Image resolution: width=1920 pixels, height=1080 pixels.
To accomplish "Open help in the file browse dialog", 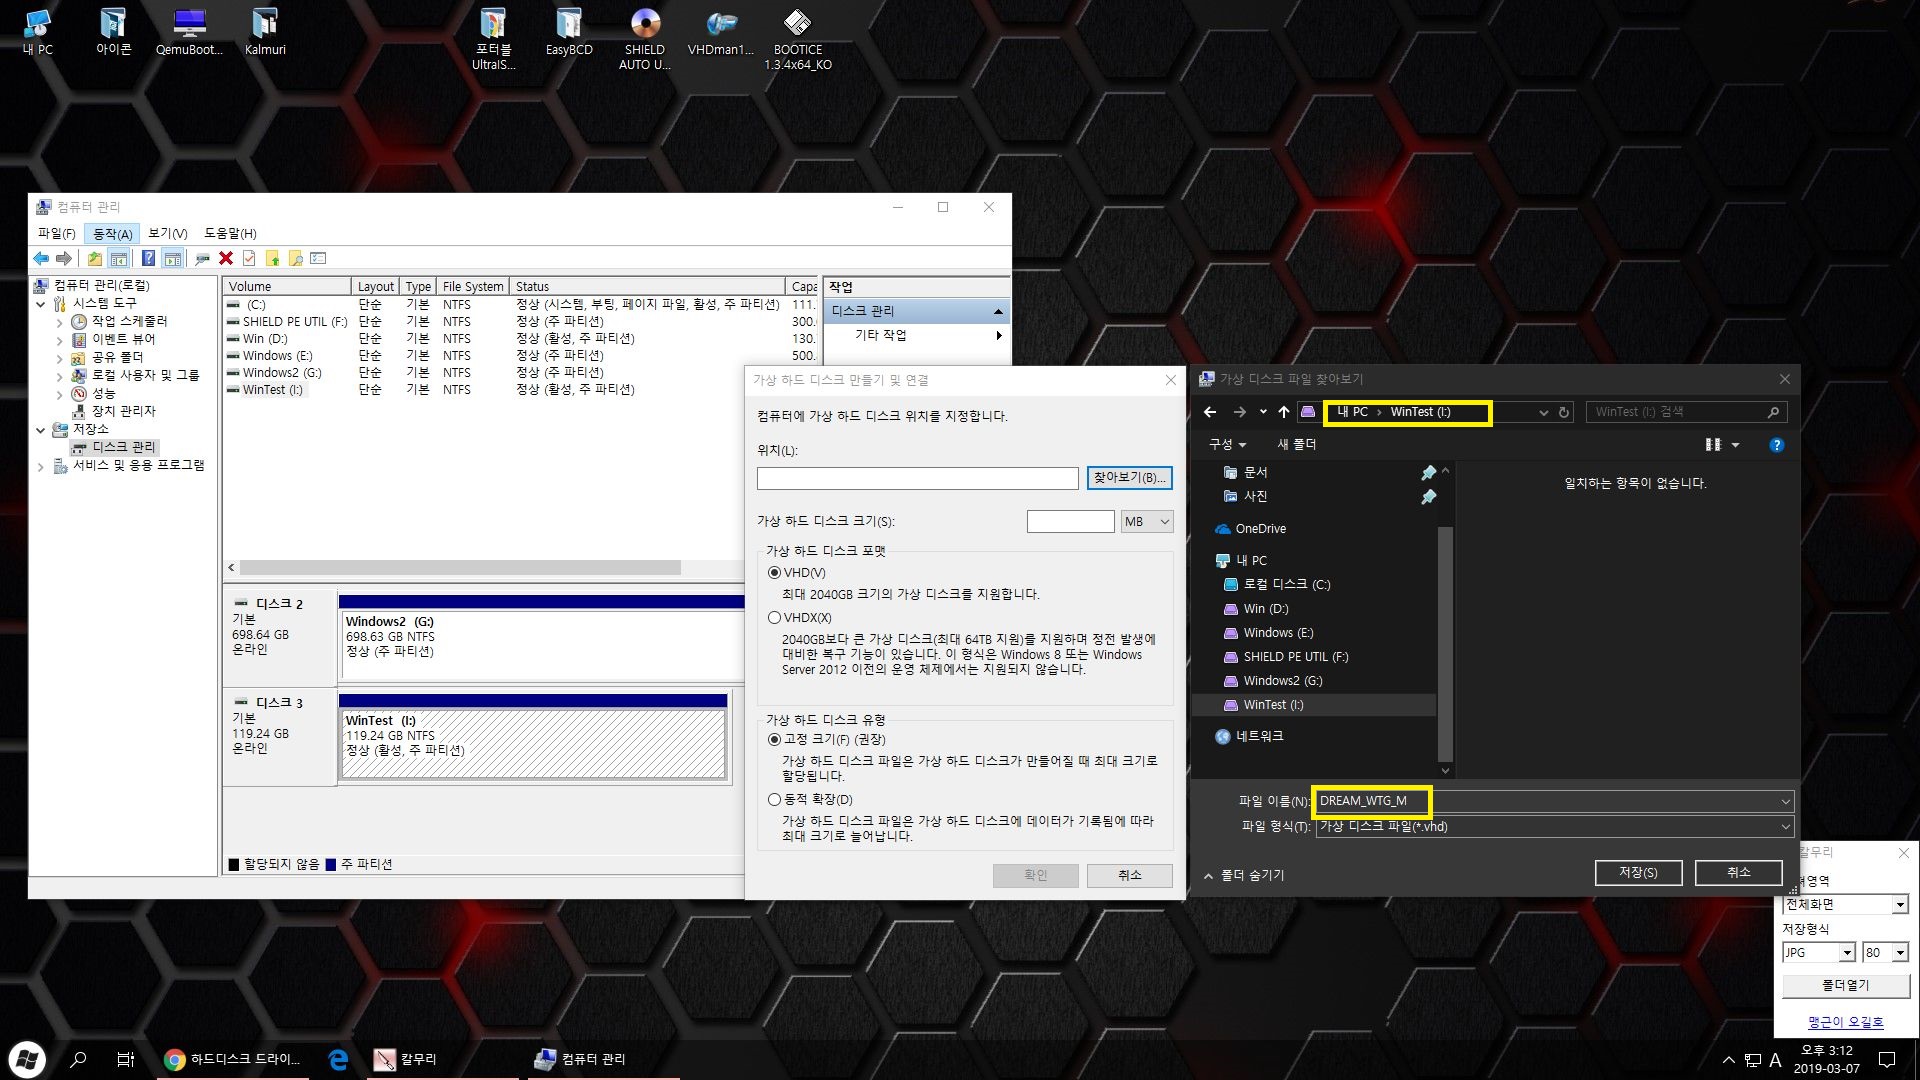I will [x=1776, y=445].
